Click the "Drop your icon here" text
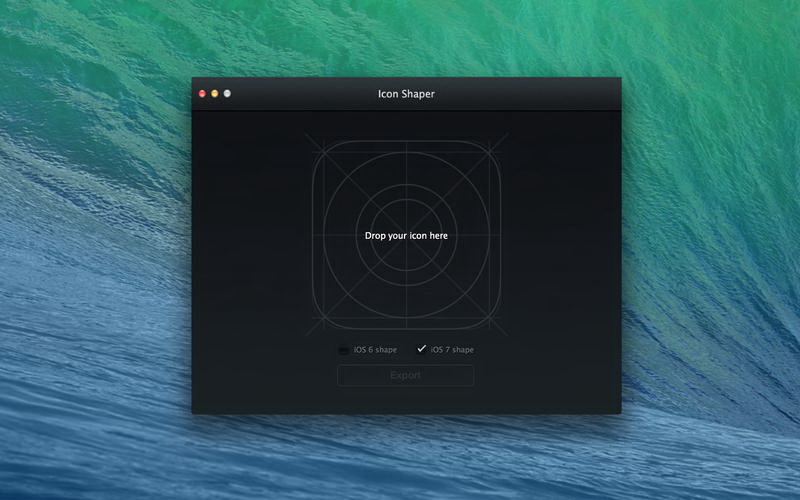 point(406,236)
